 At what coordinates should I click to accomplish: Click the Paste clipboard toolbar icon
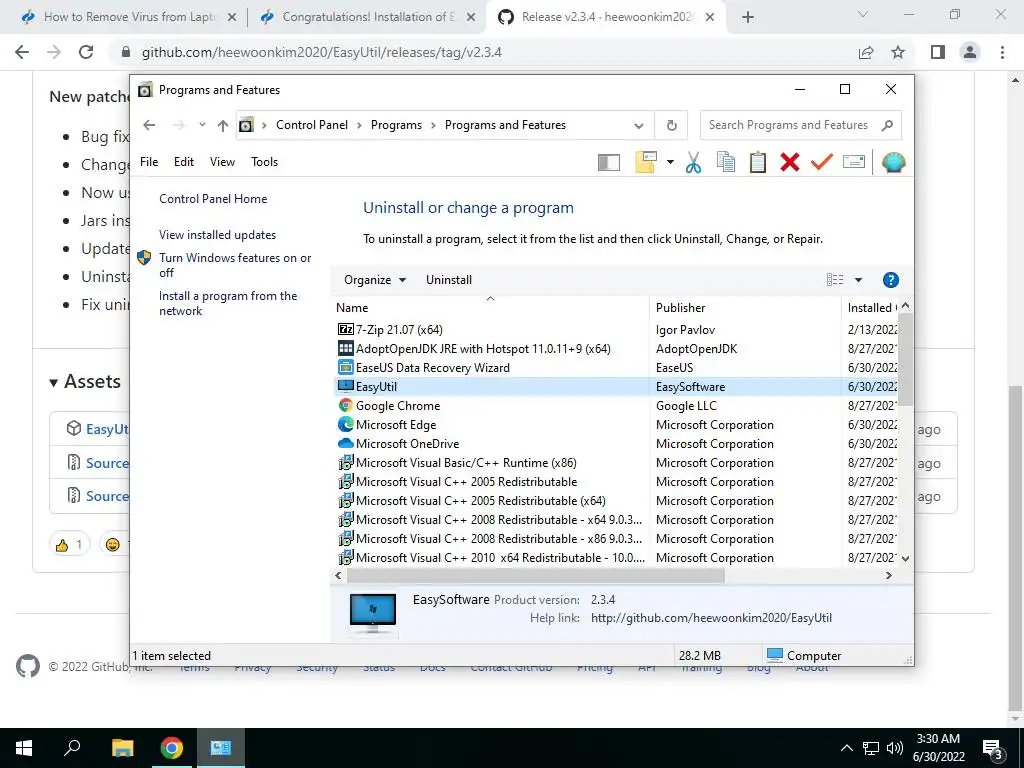(x=758, y=162)
